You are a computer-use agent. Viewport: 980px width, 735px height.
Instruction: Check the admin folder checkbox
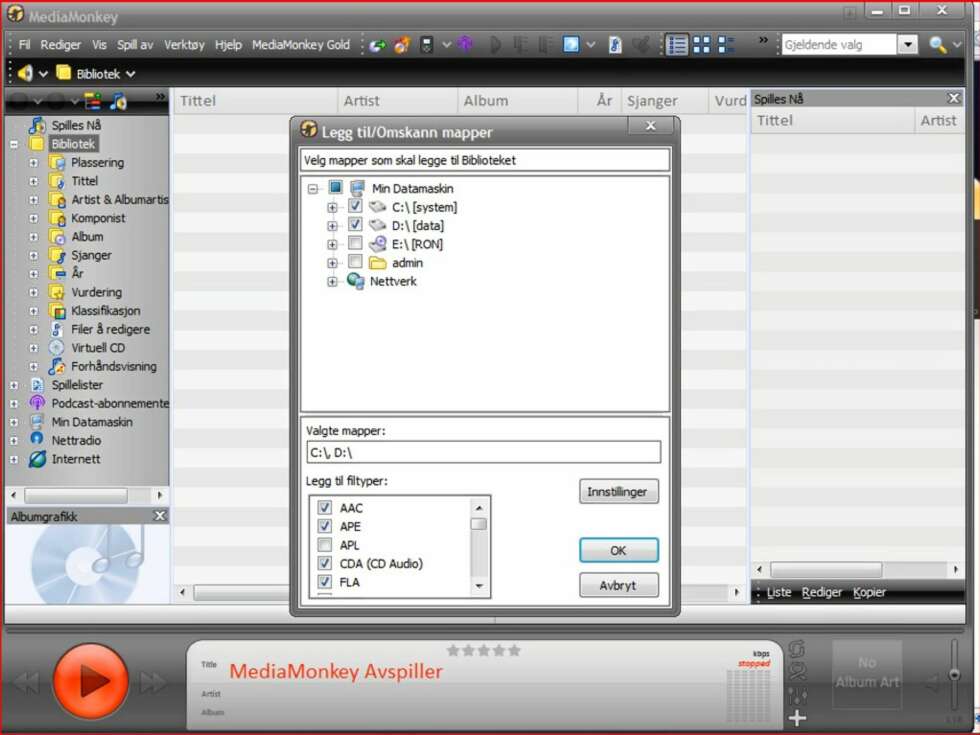(355, 261)
